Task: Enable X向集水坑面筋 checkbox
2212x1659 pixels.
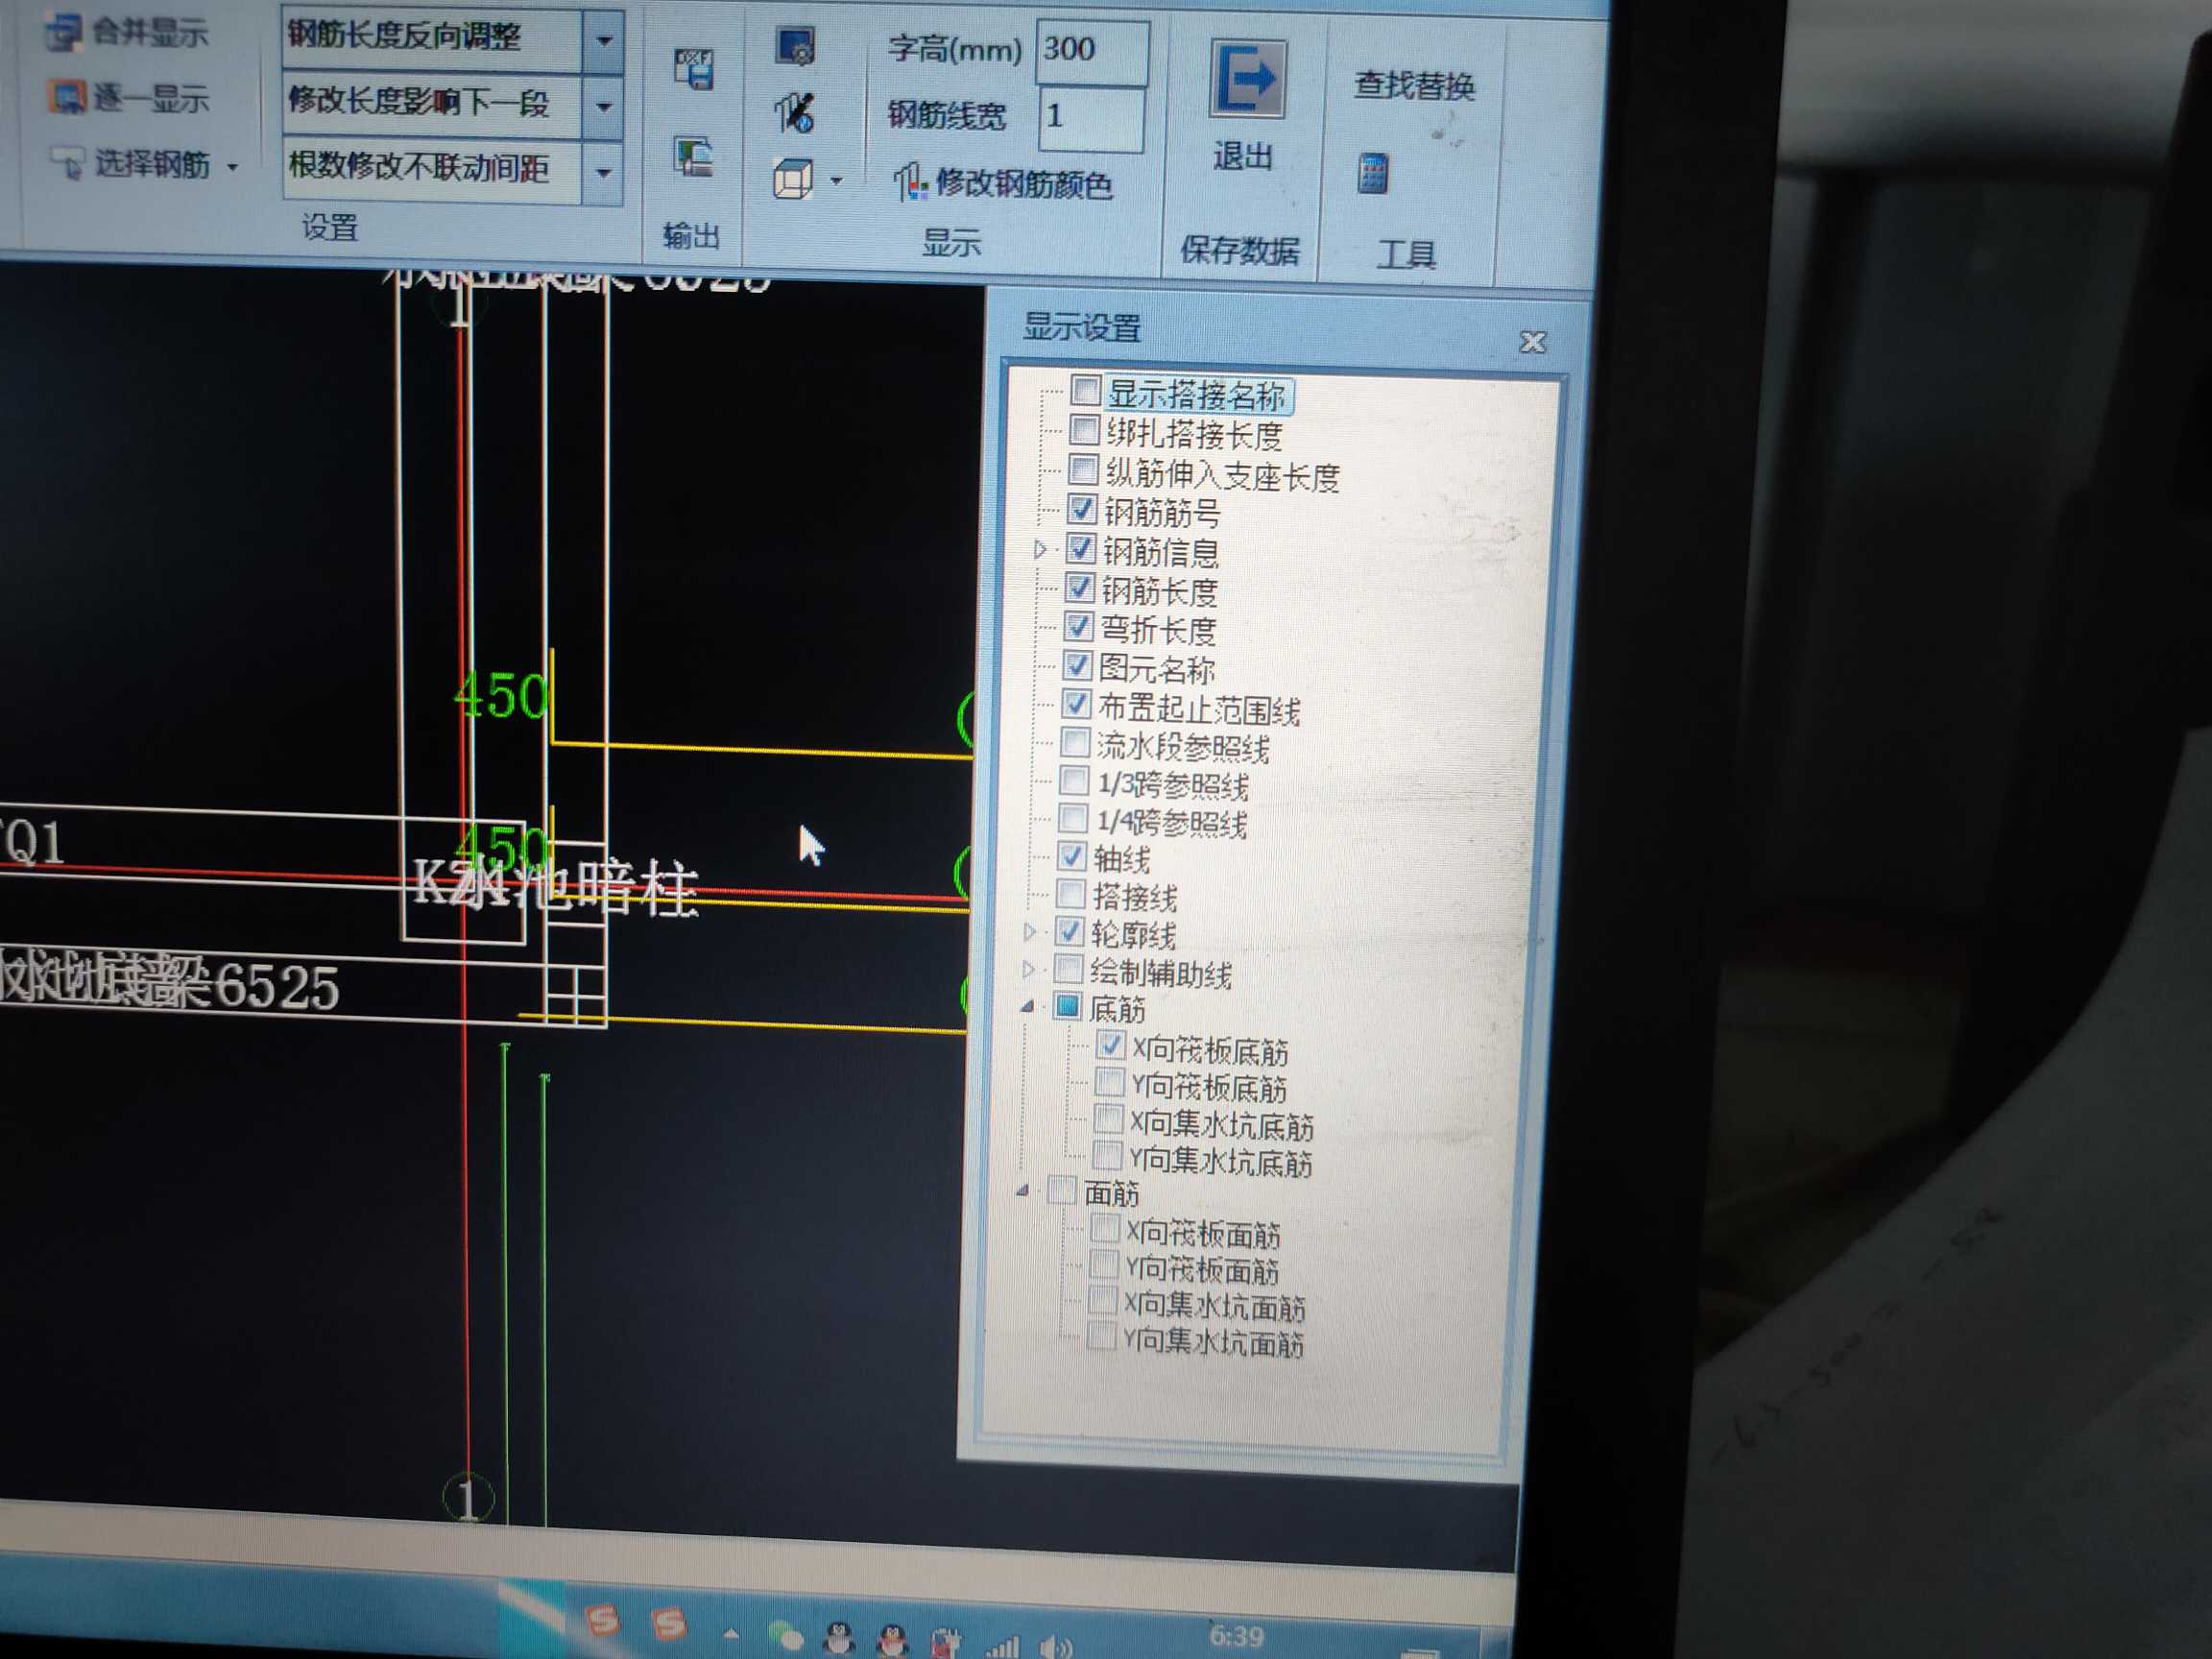Action: [1103, 1300]
